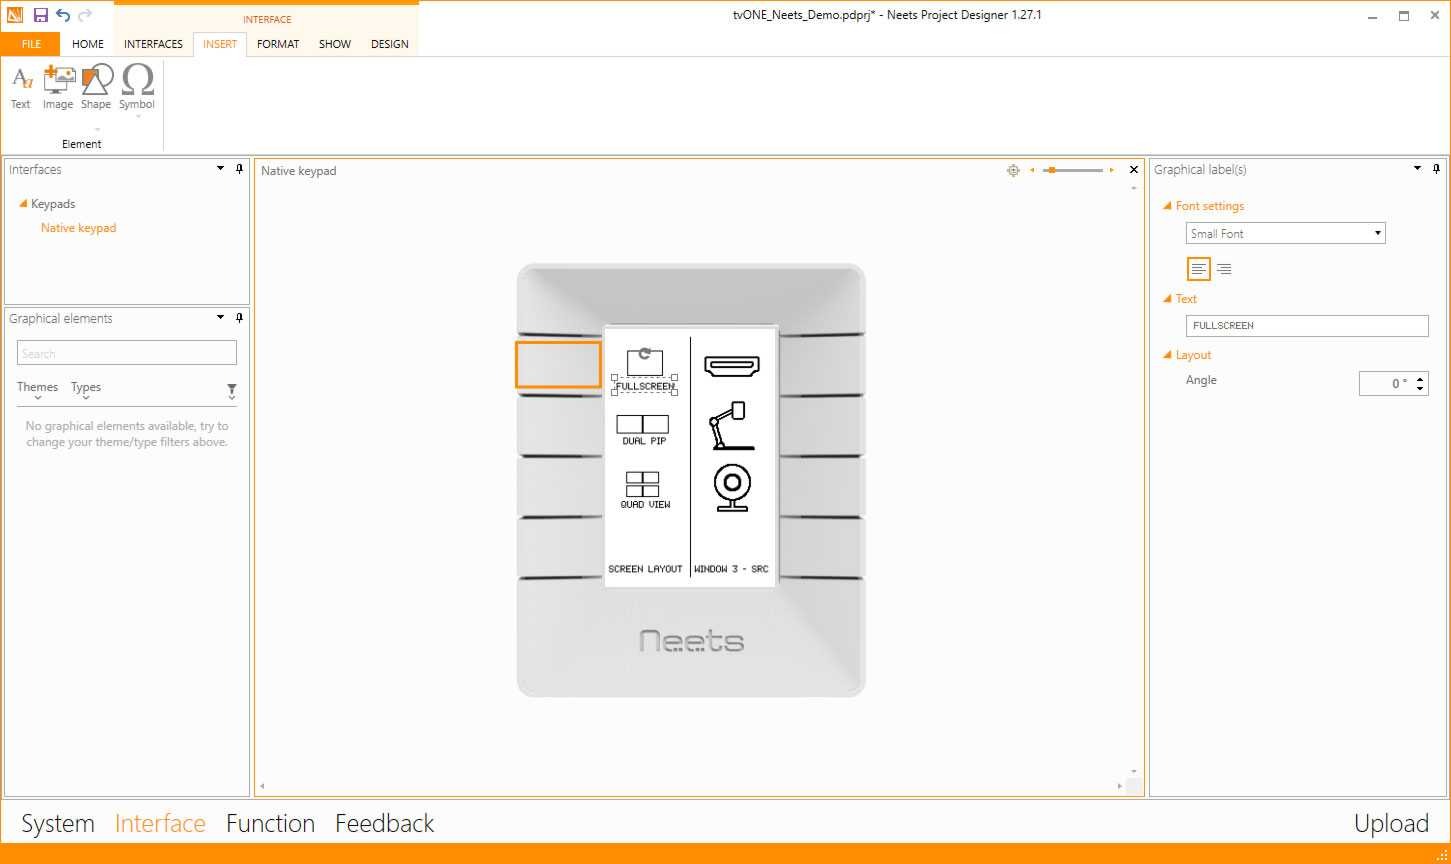Viewport: 1451px width, 864px height.
Task: Switch to right text alignment
Action: pyautogui.click(x=1224, y=269)
